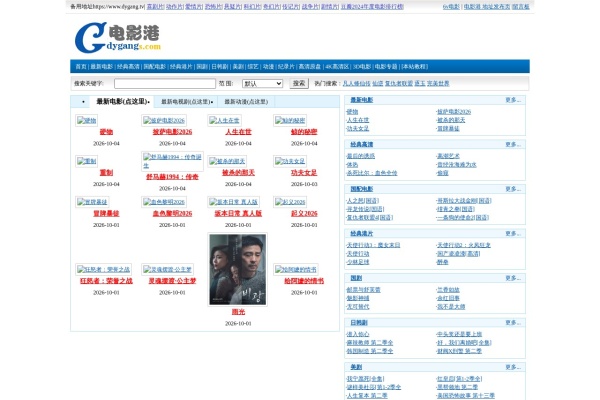Go to 首页 in the blue navigation bar

[x=81, y=67]
